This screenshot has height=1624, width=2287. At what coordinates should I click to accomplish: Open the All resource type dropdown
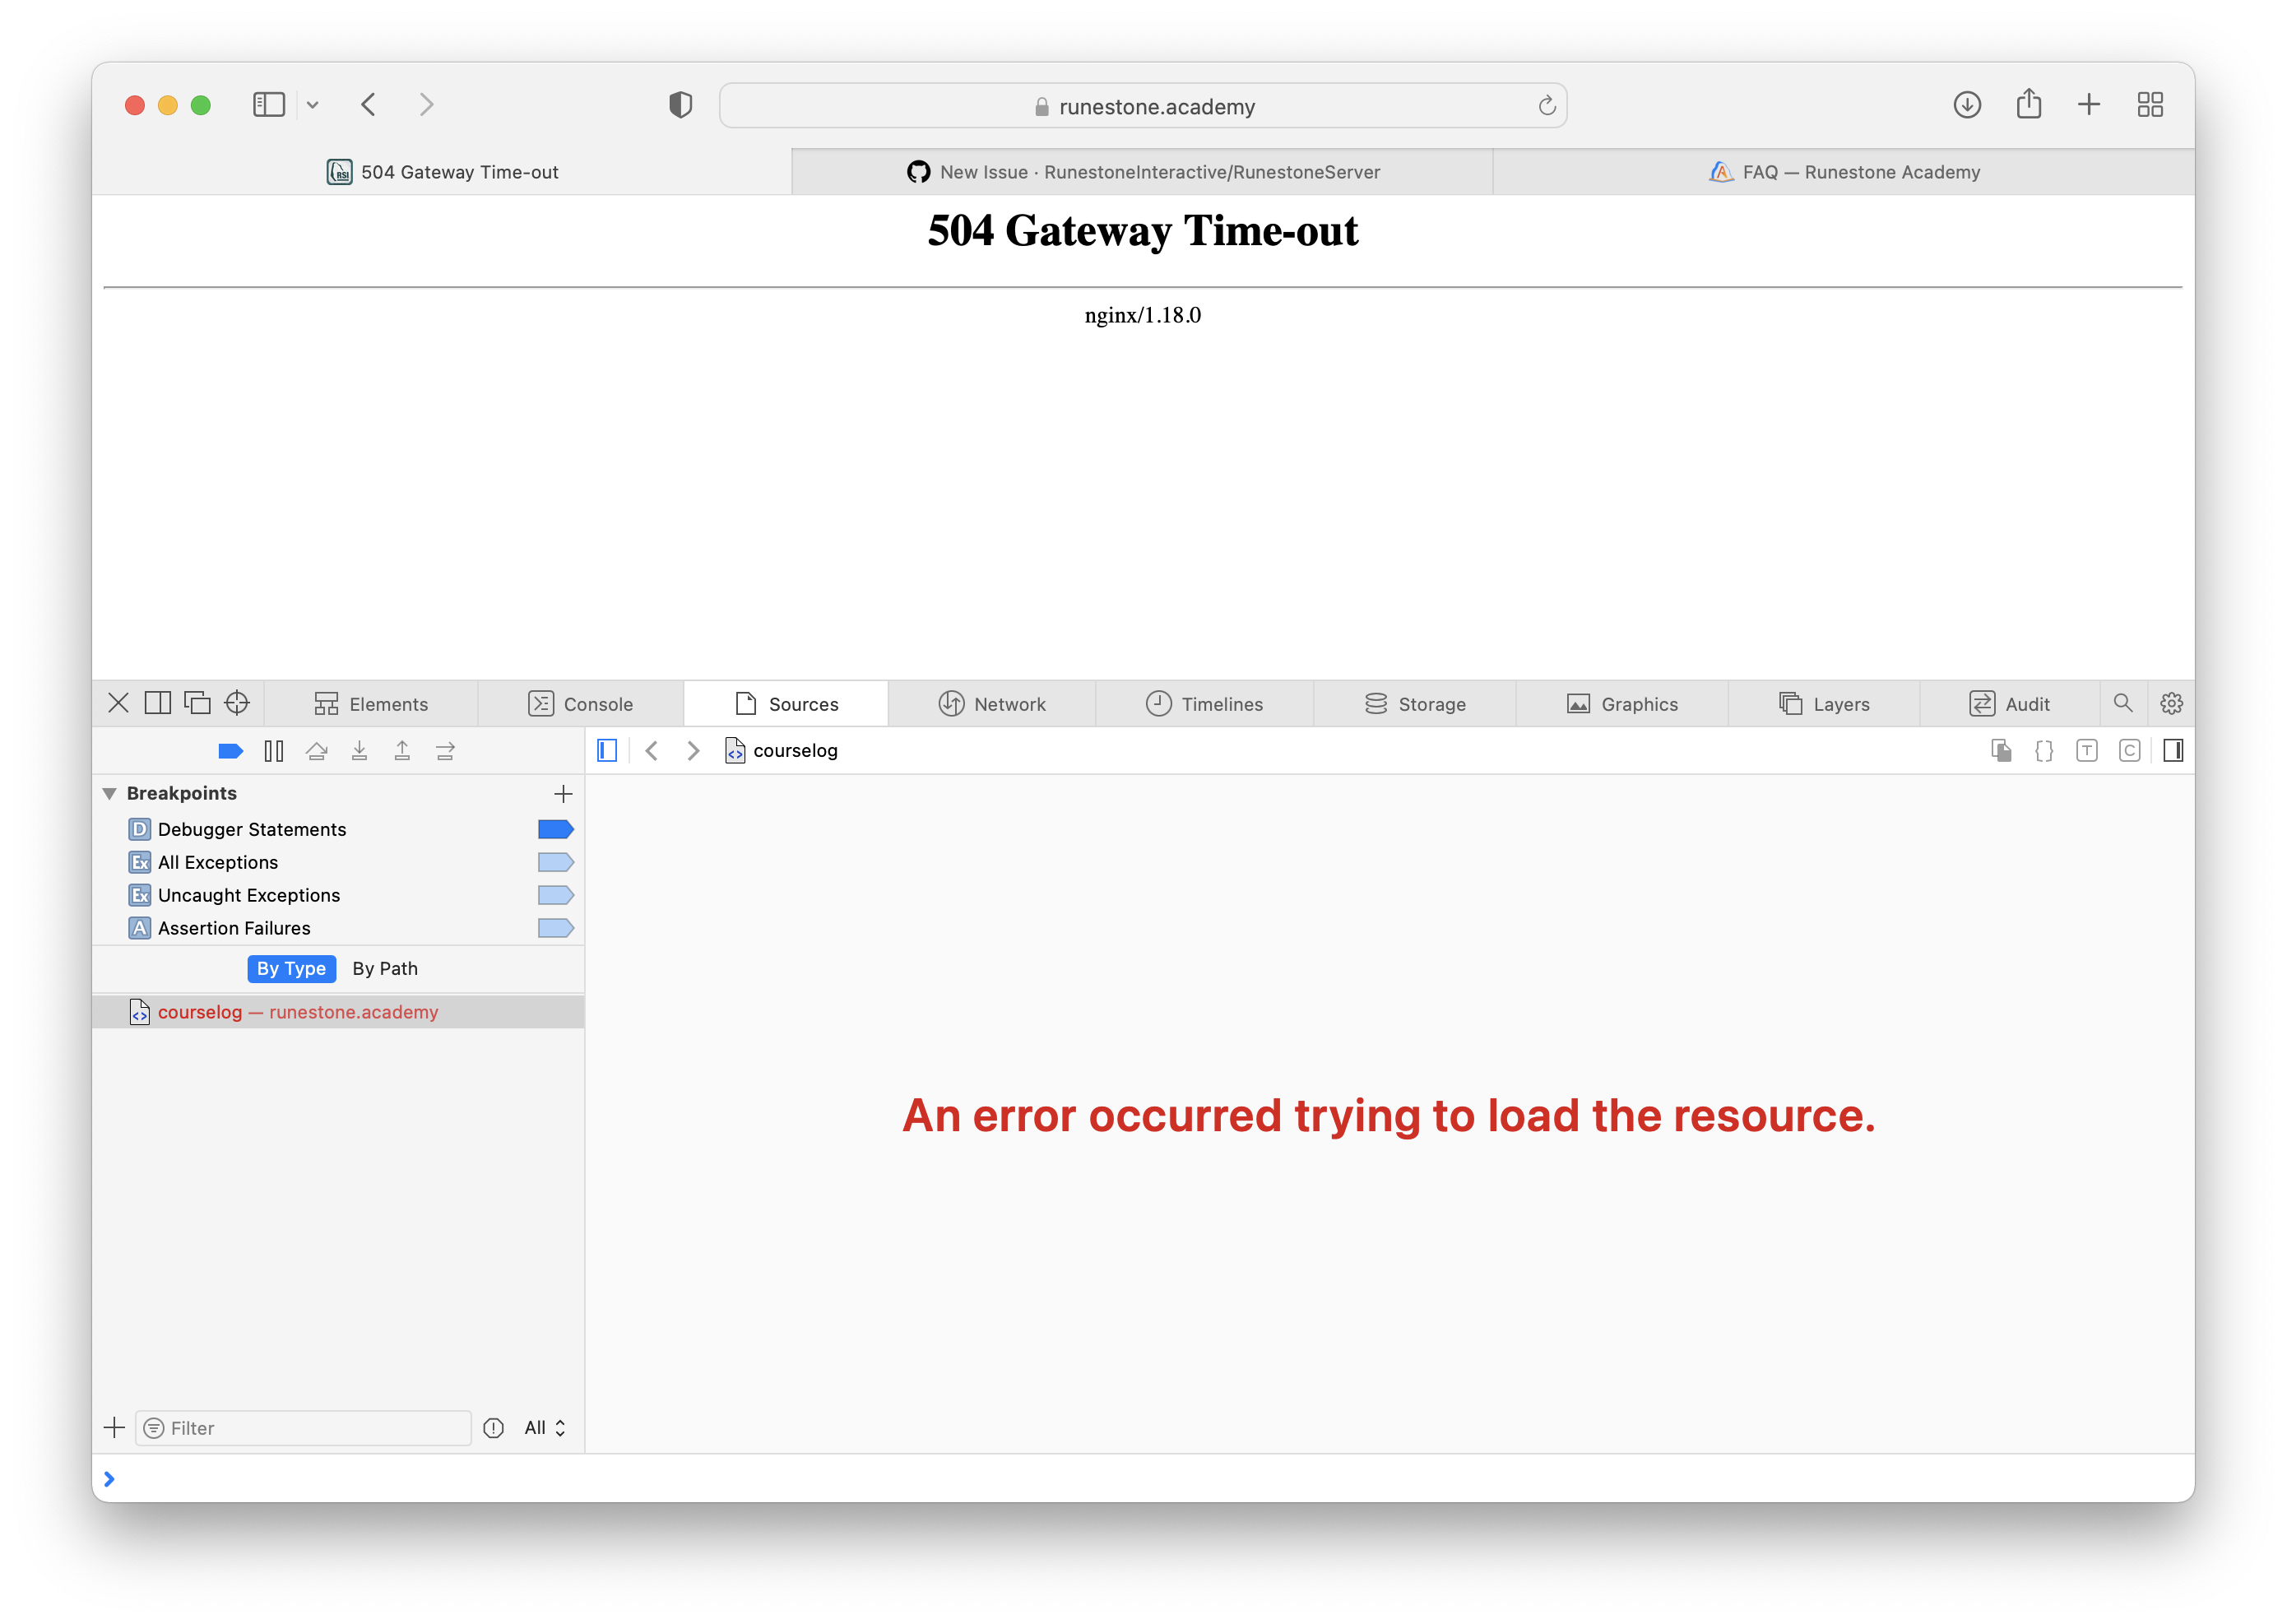(545, 1428)
